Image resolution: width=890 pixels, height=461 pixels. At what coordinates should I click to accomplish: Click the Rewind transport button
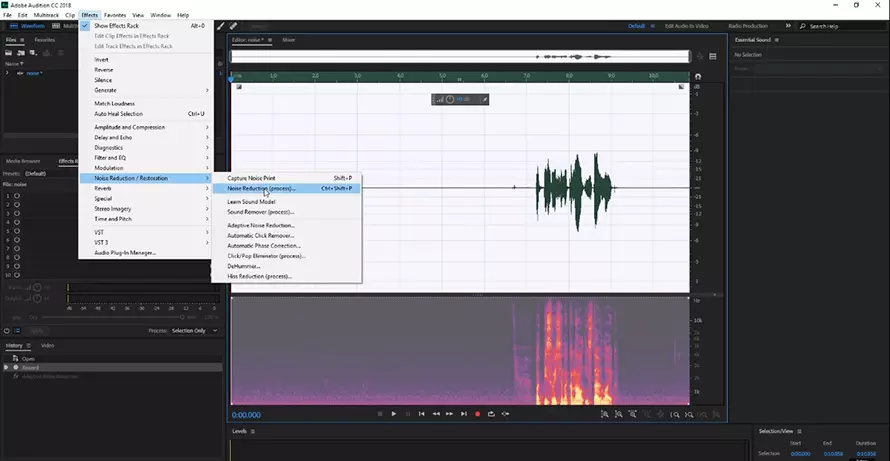[x=435, y=414]
